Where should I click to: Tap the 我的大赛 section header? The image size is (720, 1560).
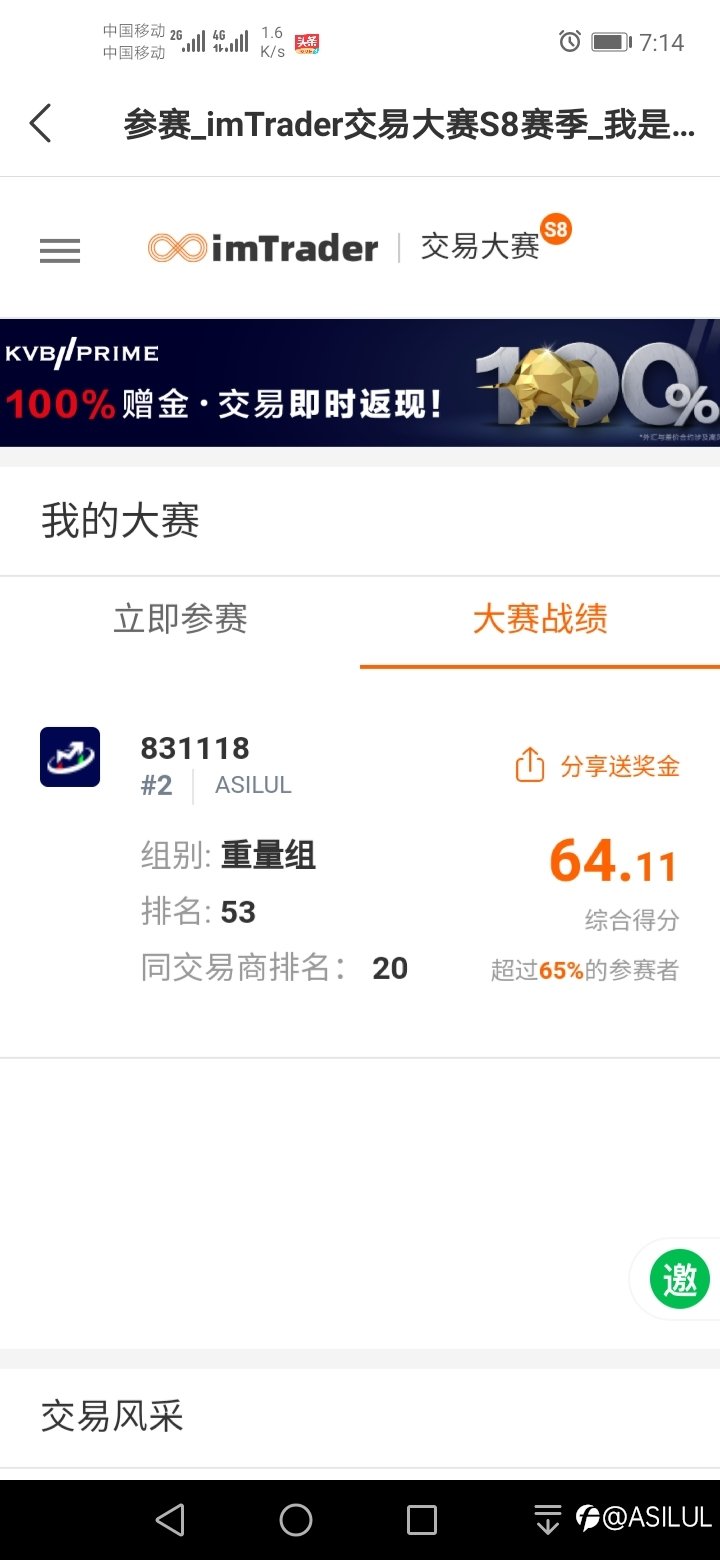[120, 521]
